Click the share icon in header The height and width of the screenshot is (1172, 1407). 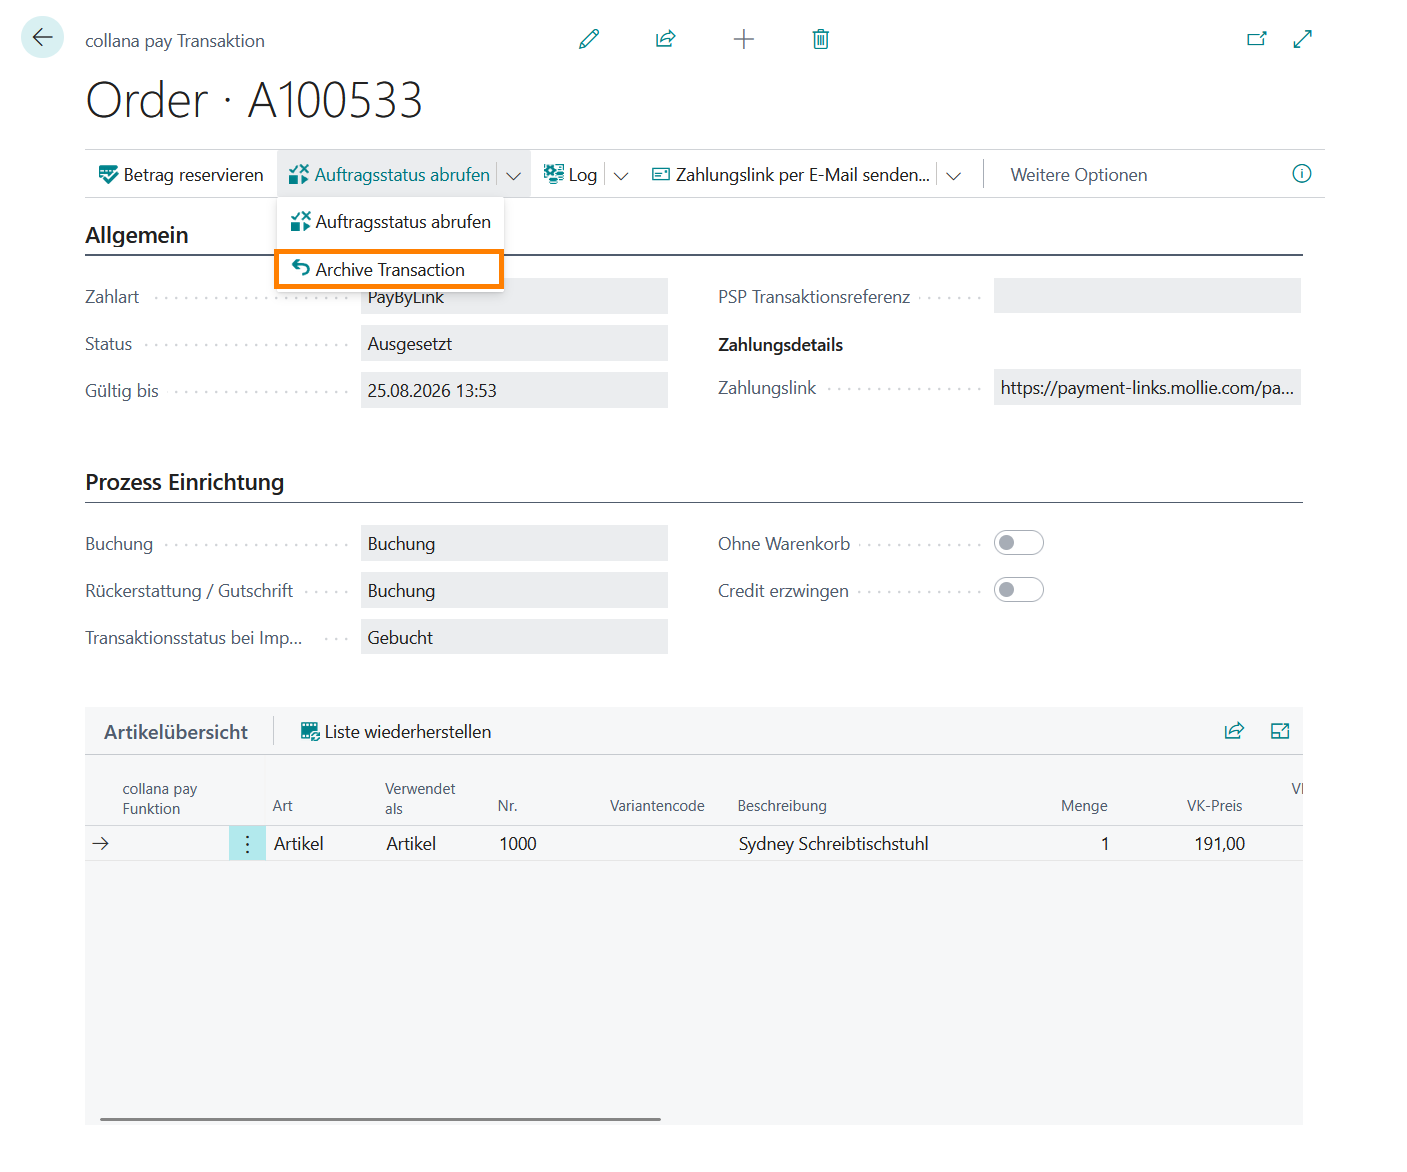[666, 39]
